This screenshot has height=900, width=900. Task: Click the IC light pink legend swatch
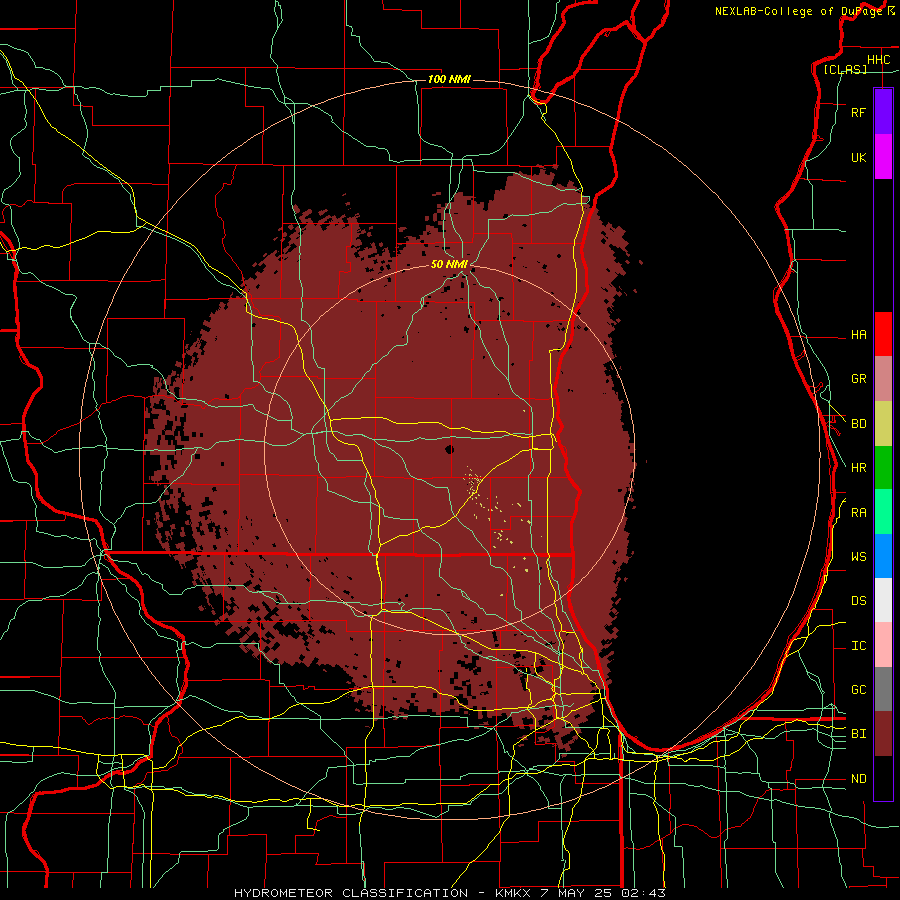(x=883, y=645)
